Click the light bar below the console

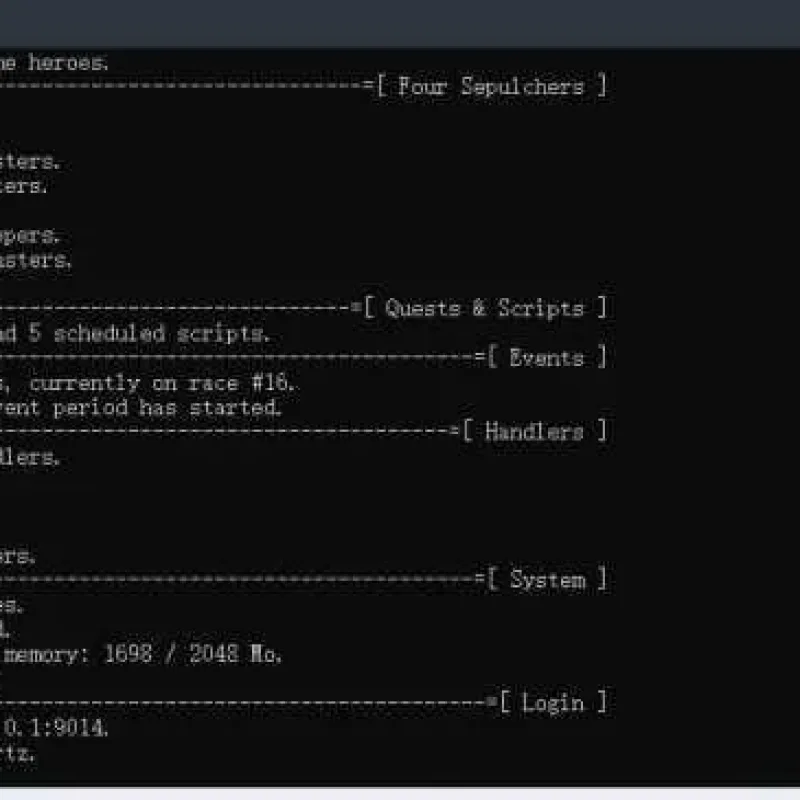click(400, 794)
